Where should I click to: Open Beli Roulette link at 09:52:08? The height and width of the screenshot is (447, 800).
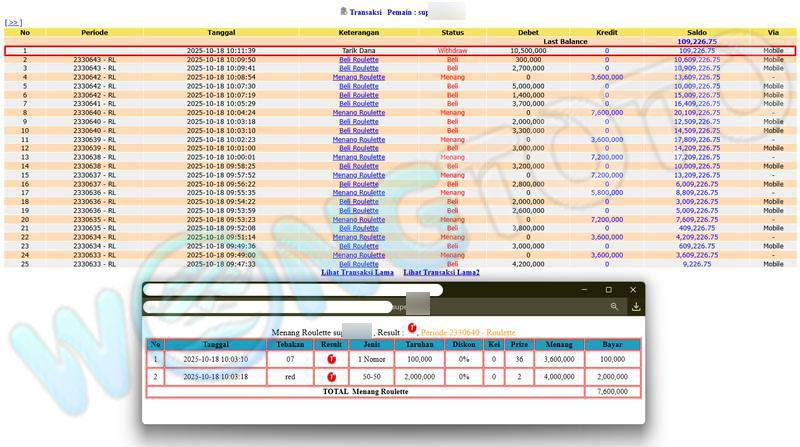359,228
